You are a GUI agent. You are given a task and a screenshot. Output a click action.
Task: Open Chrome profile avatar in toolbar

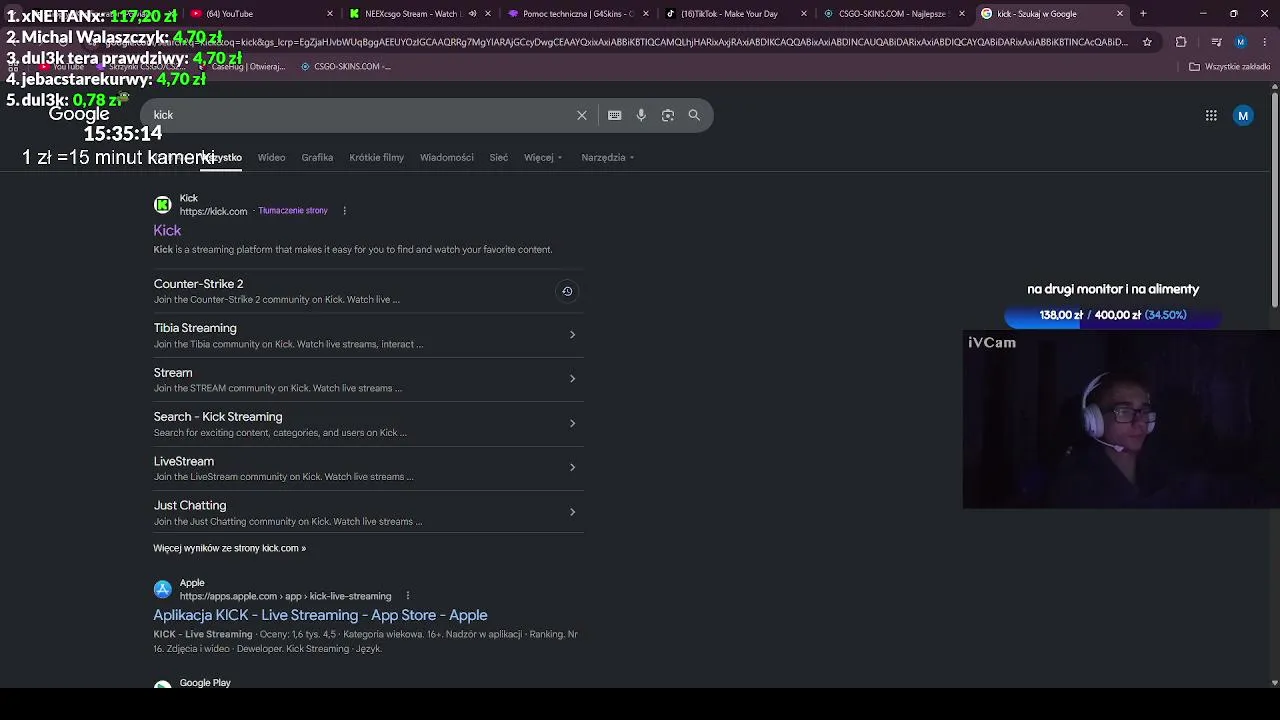point(1241,42)
